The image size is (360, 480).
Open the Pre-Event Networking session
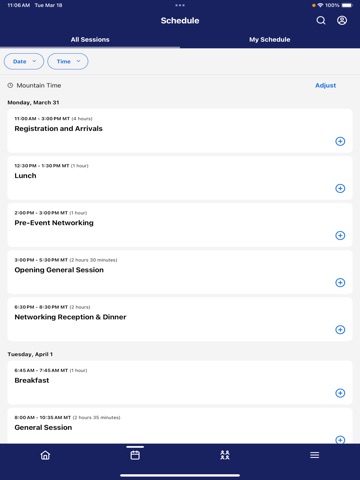tap(180, 225)
